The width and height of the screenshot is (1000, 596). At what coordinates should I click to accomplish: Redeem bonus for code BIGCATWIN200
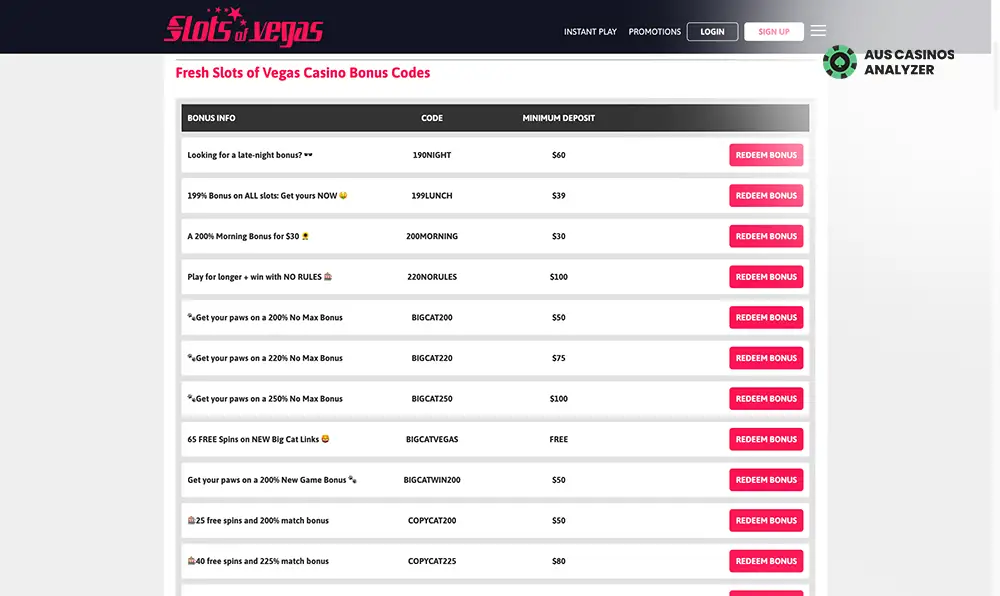(766, 480)
